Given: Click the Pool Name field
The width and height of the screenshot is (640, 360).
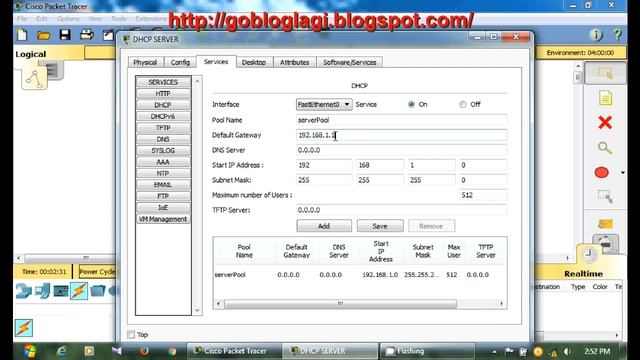Looking at the screenshot, I should click(x=402, y=120).
